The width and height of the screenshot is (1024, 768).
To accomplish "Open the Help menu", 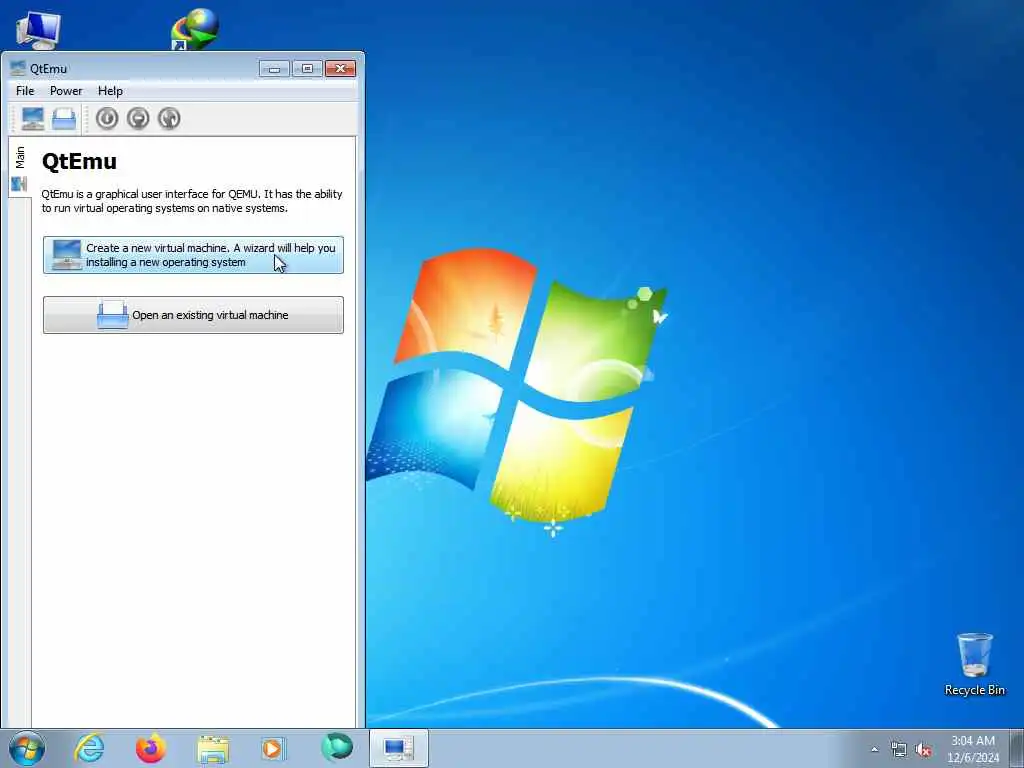I will pos(110,91).
